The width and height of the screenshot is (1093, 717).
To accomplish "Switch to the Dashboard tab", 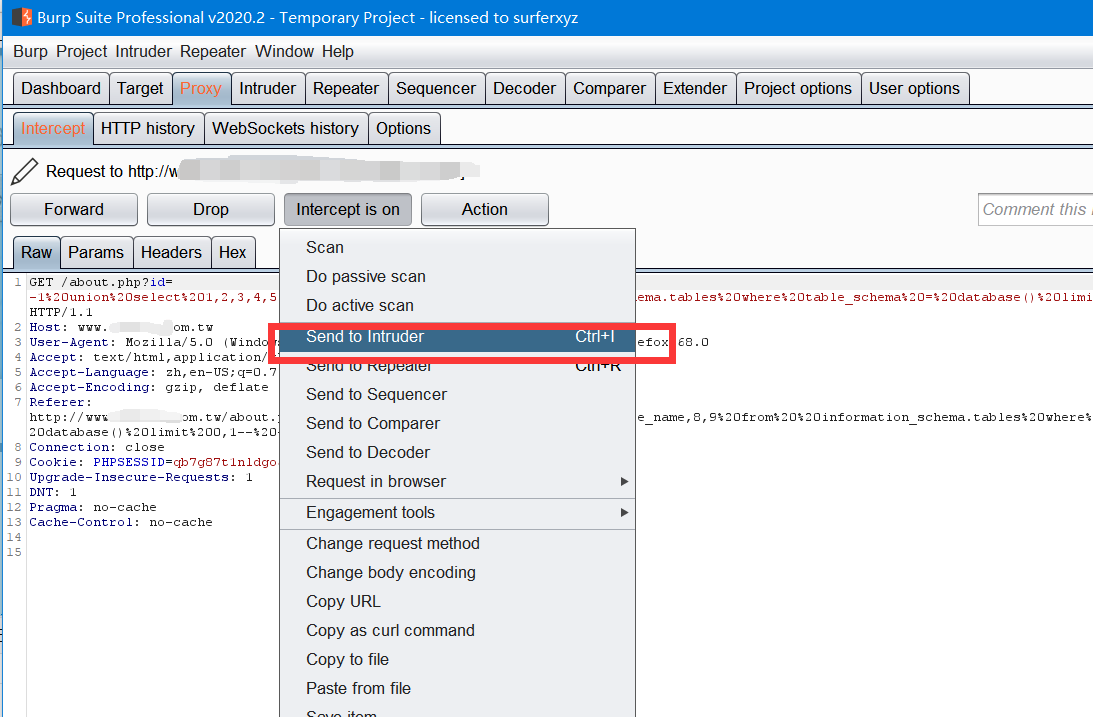I will tap(61, 88).
